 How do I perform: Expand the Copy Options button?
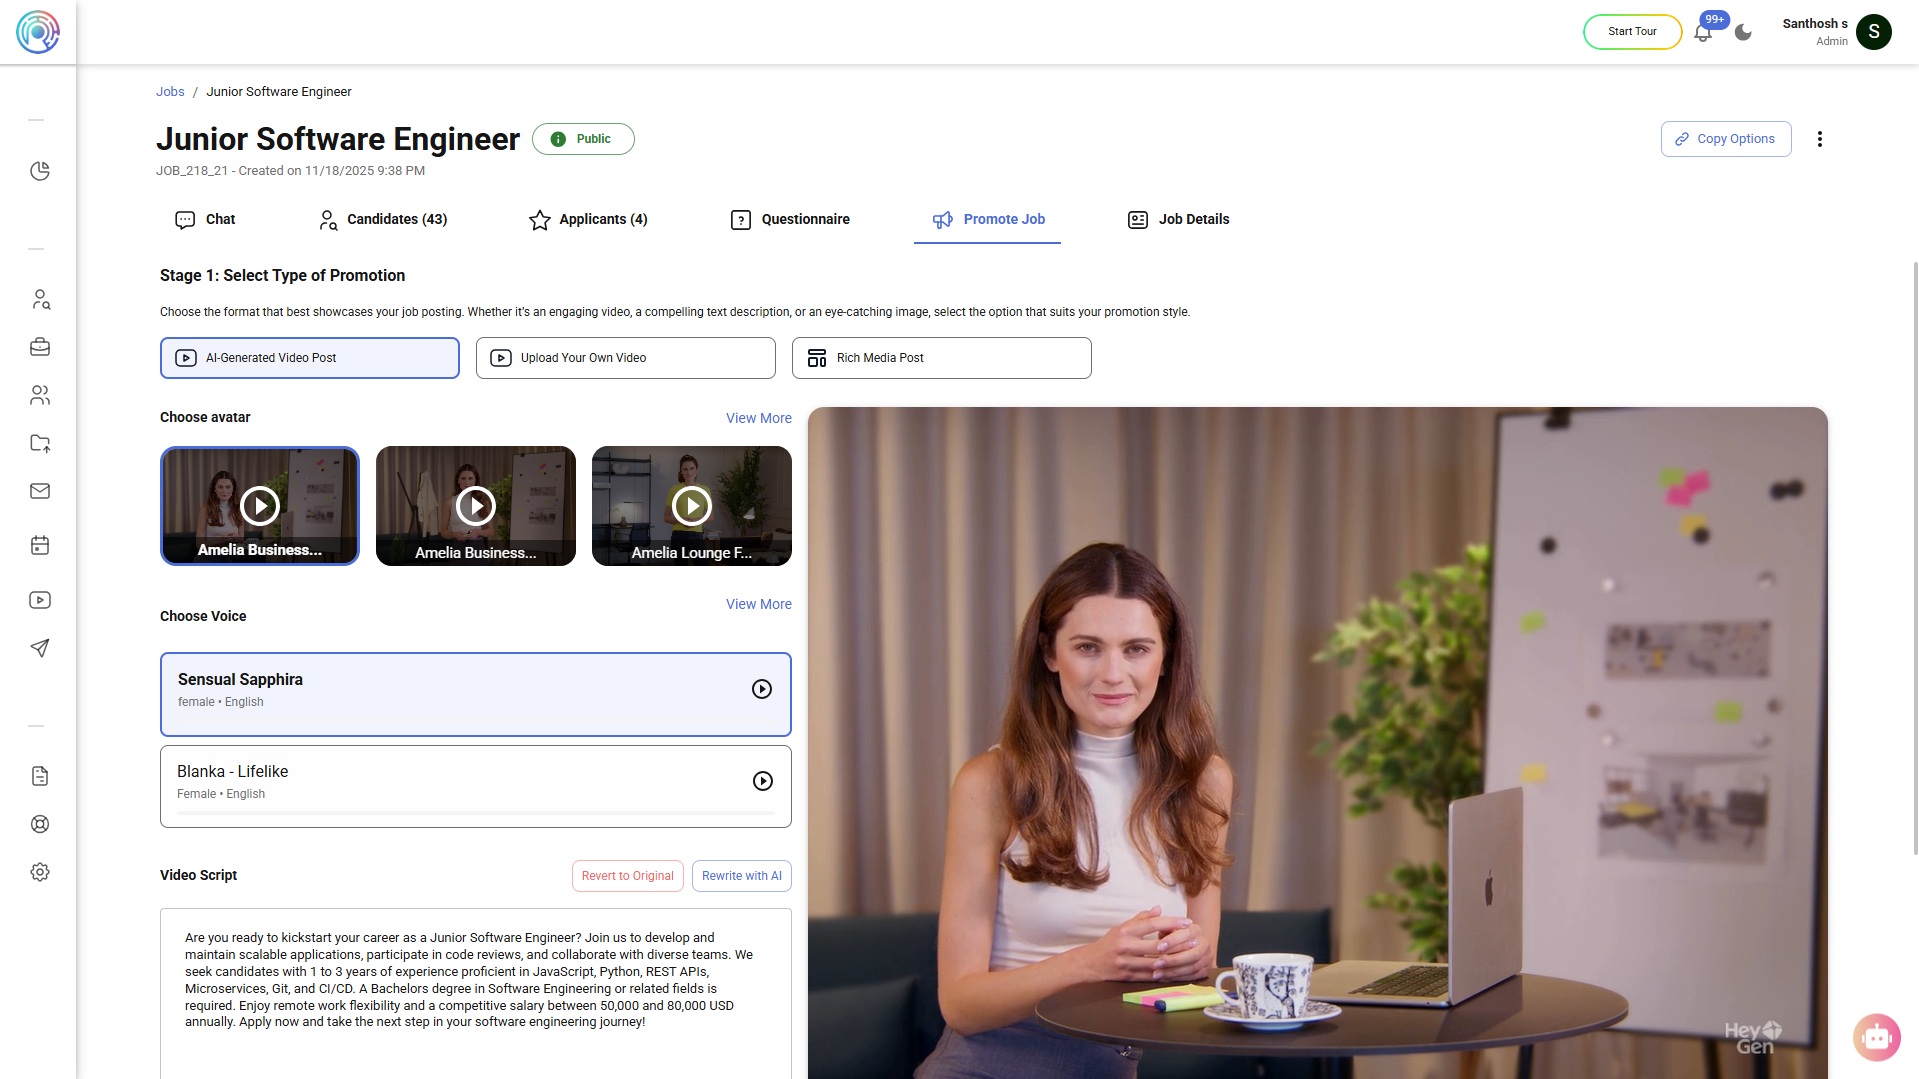point(1725,139)
